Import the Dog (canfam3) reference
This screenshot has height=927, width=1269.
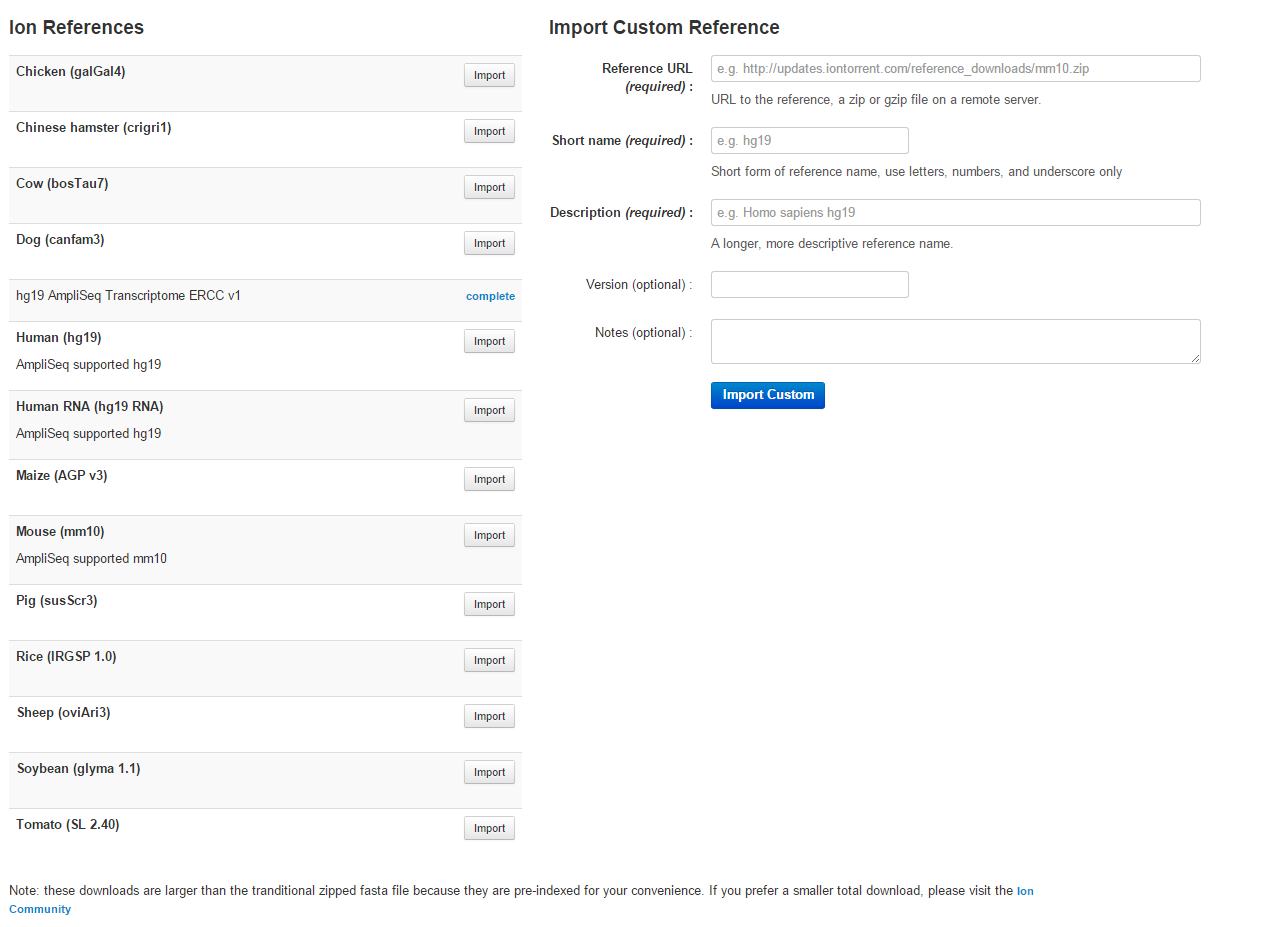(x=489, y=243)
